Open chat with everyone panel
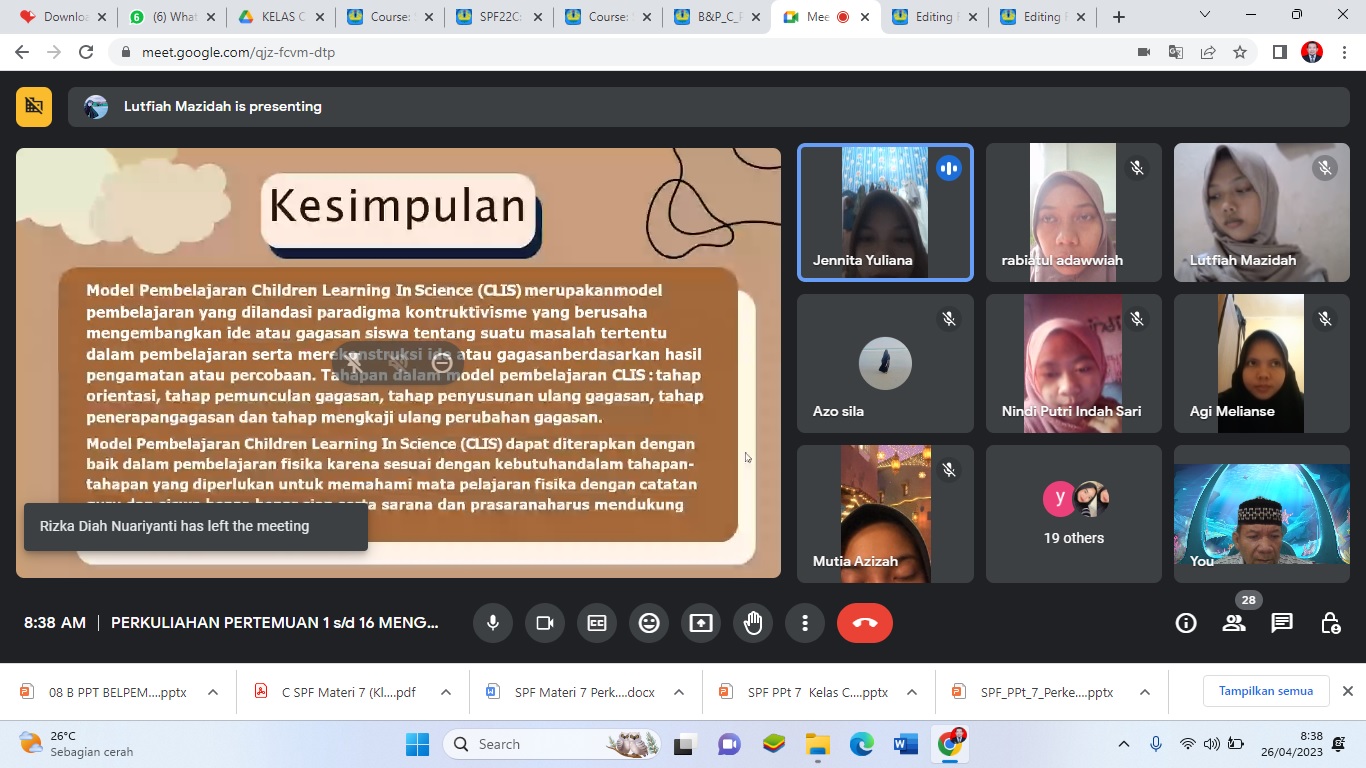 click(1282, 623)
